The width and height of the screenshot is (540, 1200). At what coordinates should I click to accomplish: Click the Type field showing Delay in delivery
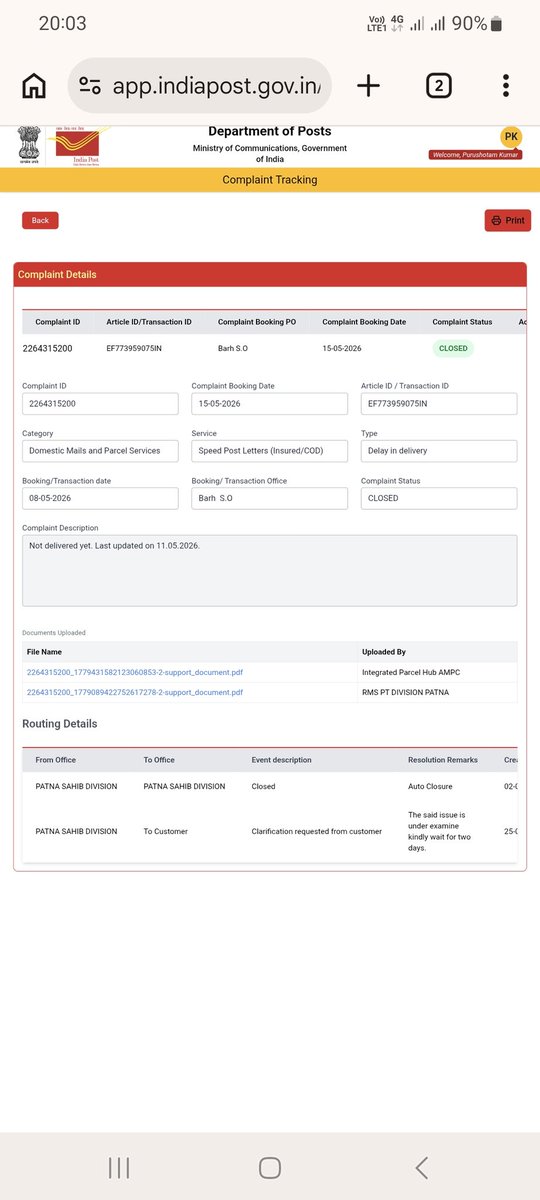click(x=439, y=451)
